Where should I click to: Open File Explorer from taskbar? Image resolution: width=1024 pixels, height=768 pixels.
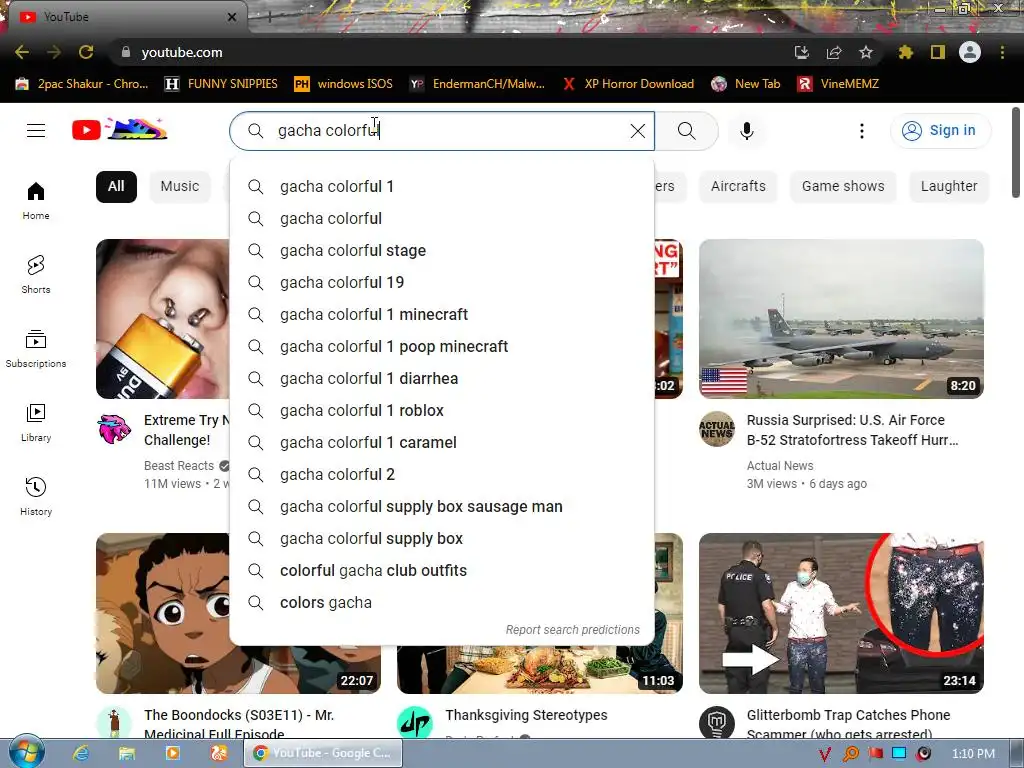(x=127, y=754)
